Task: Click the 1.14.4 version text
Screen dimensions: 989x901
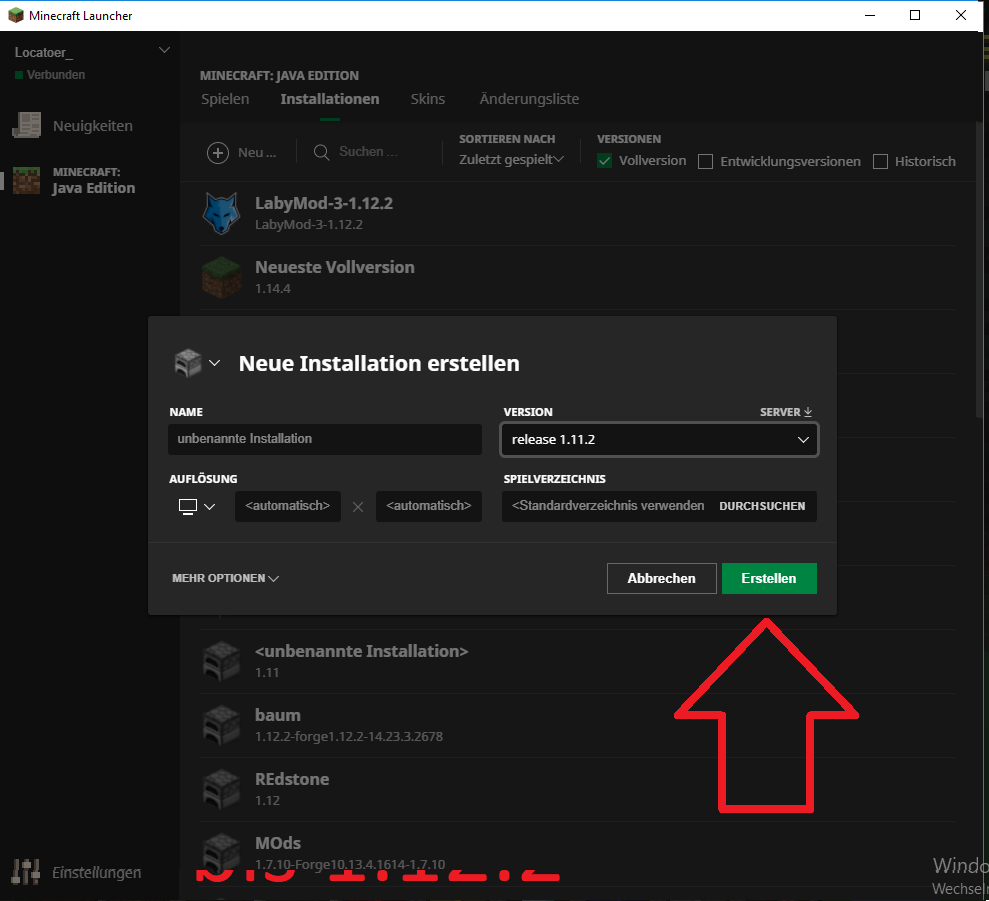Action: pos(272,288)
